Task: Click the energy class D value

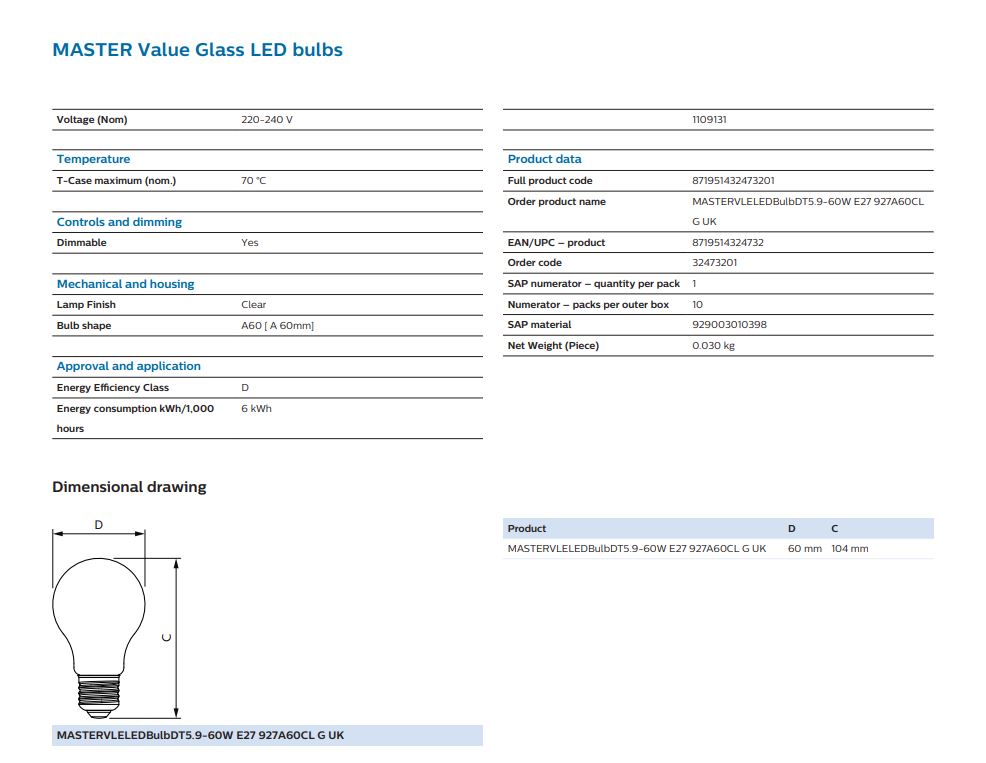Action: tap(245, 387)
